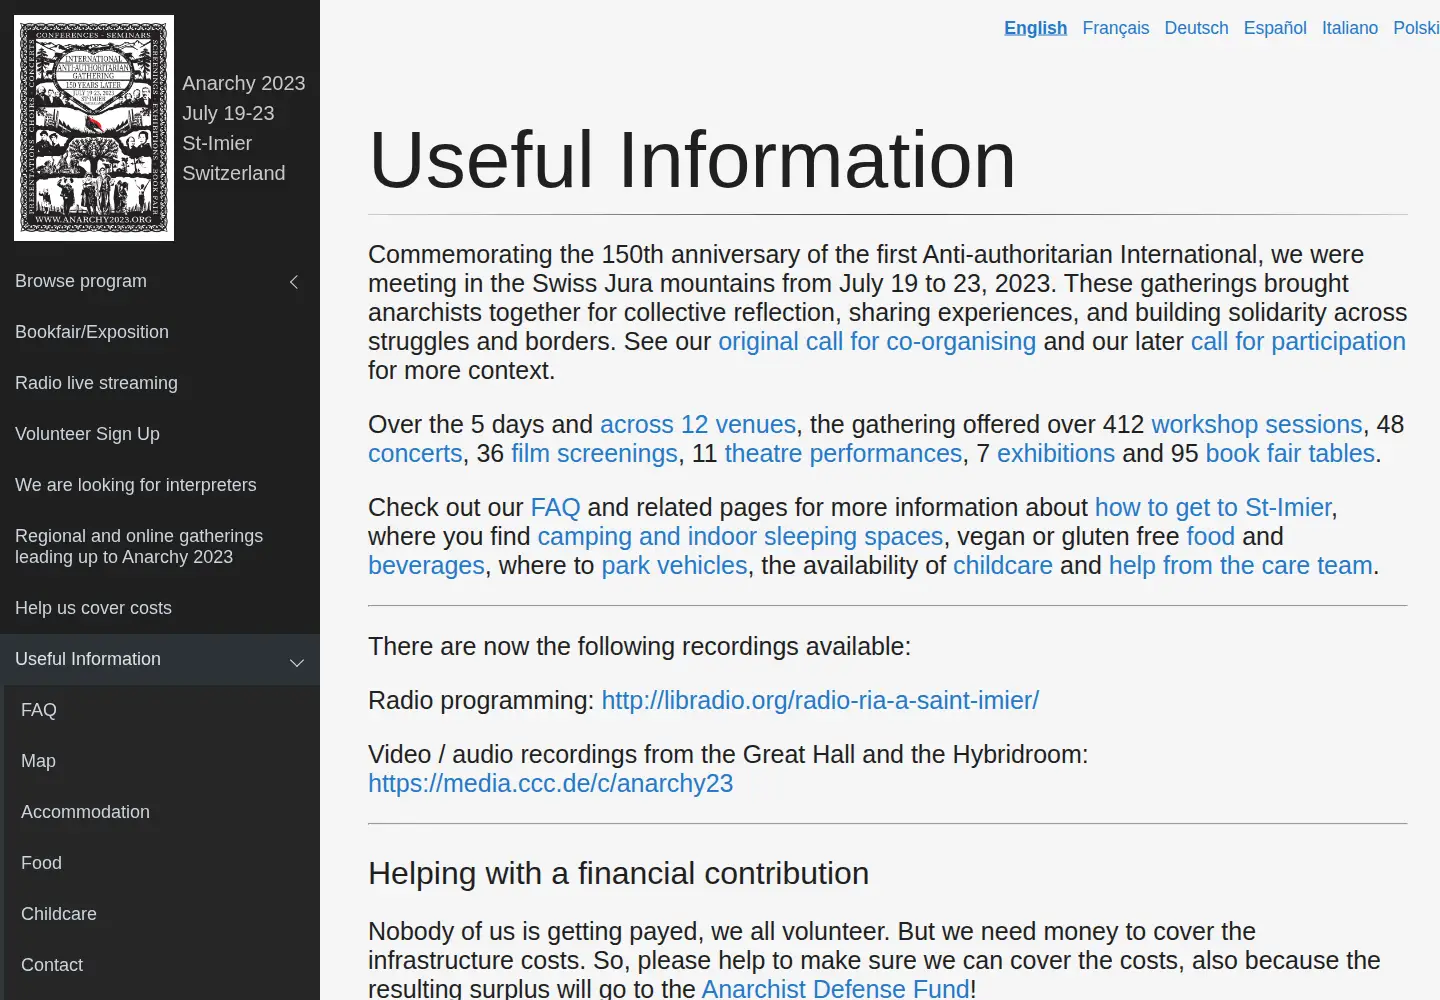This screenshot has width=1440, height=1000.
Task: Open concerts link
Action: pyautogui.click(x=415, y=453)
